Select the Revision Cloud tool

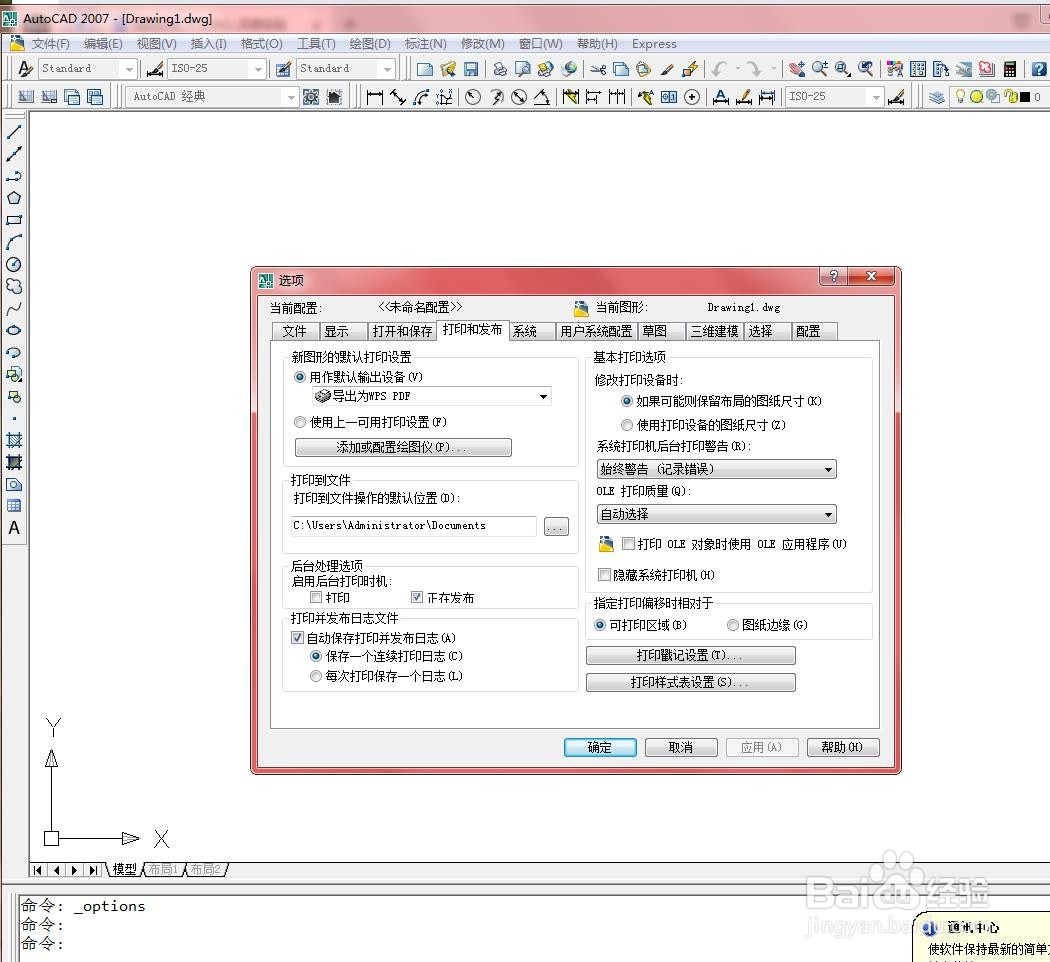coord(13,287)
